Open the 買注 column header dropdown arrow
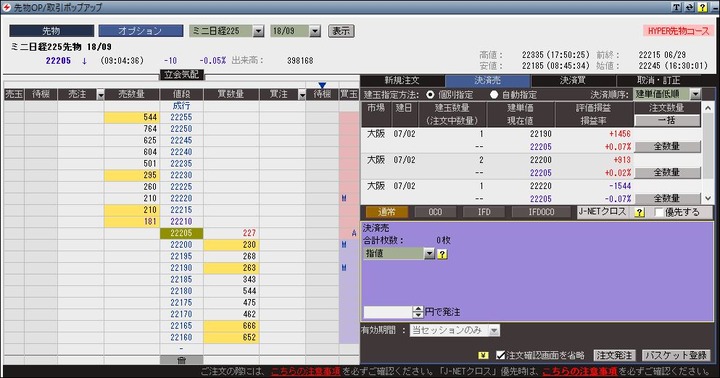Screen dimensions: 720x378 click(x=302, y=95)
